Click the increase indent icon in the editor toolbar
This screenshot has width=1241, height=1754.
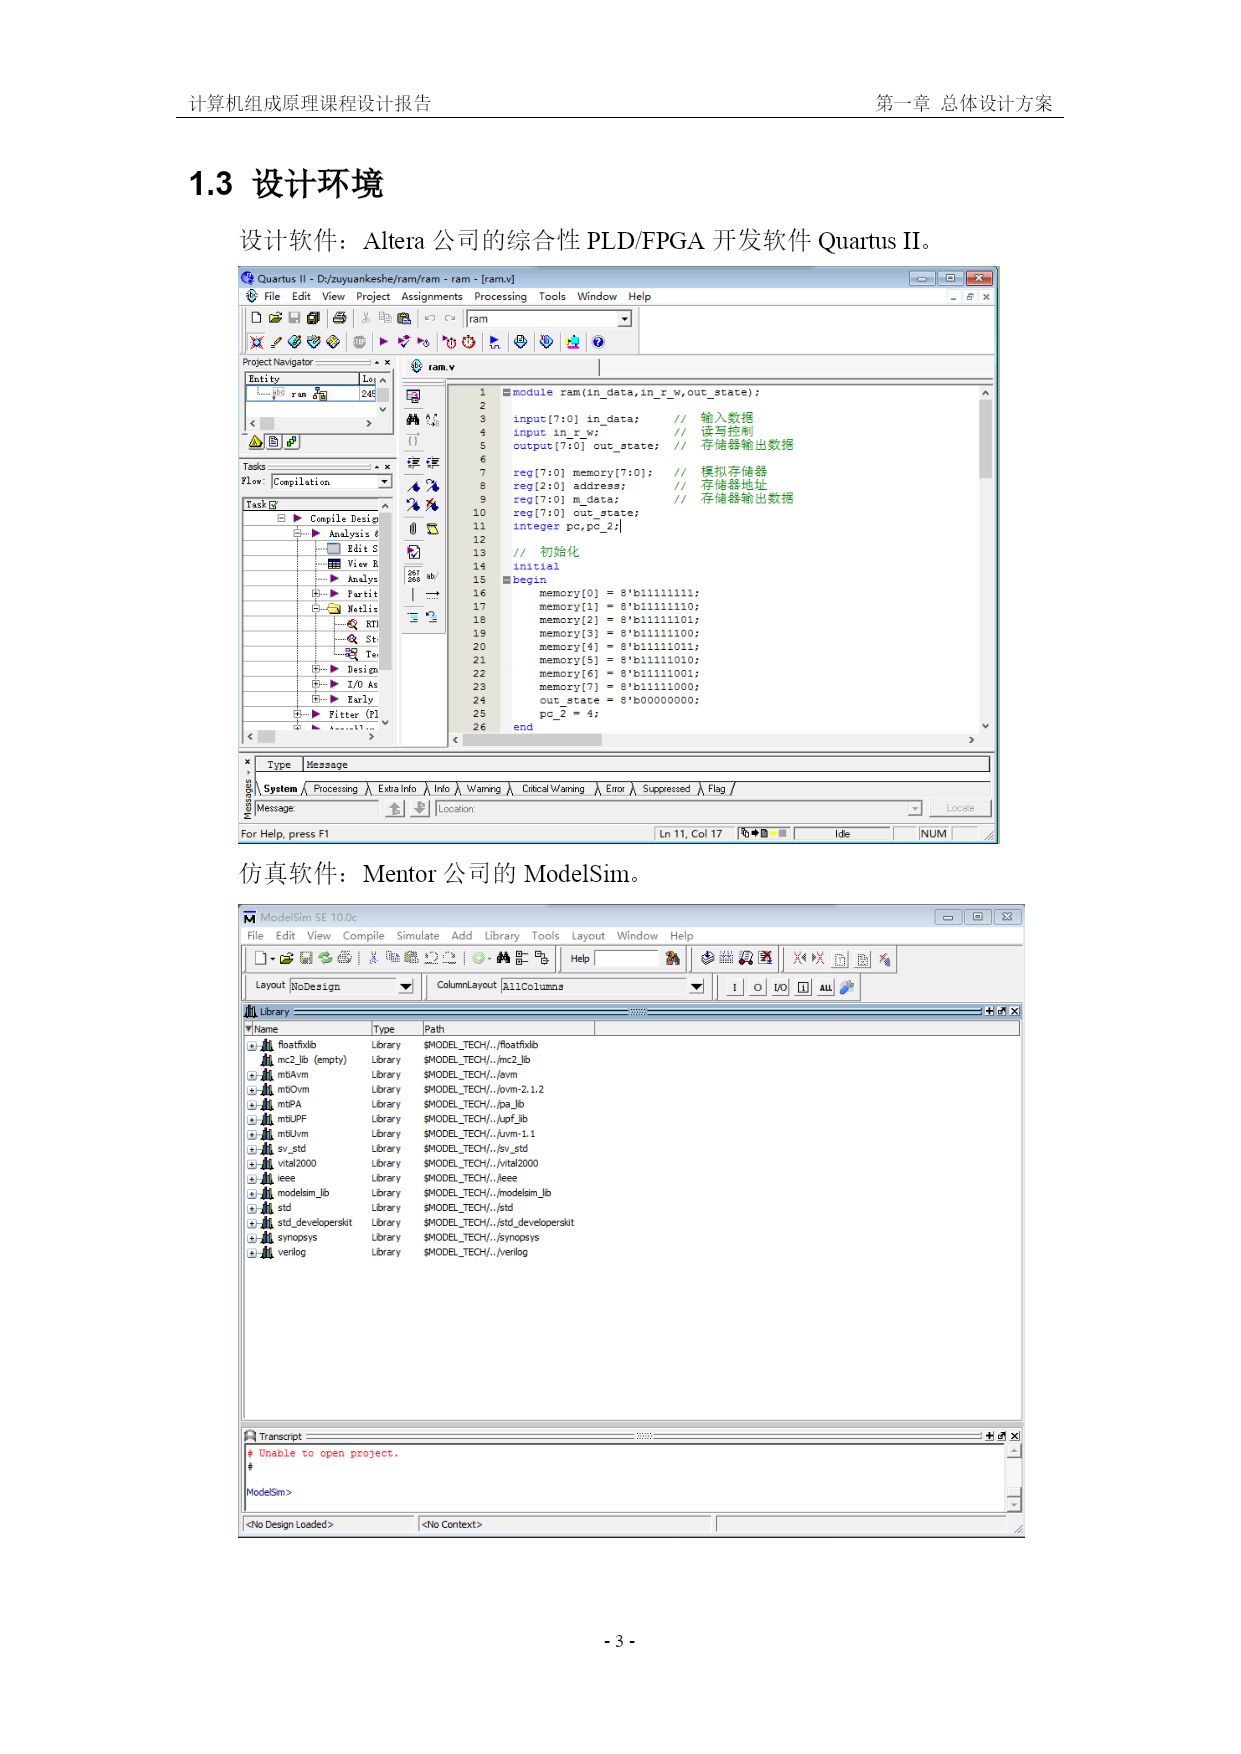click(x=413, y=462)
